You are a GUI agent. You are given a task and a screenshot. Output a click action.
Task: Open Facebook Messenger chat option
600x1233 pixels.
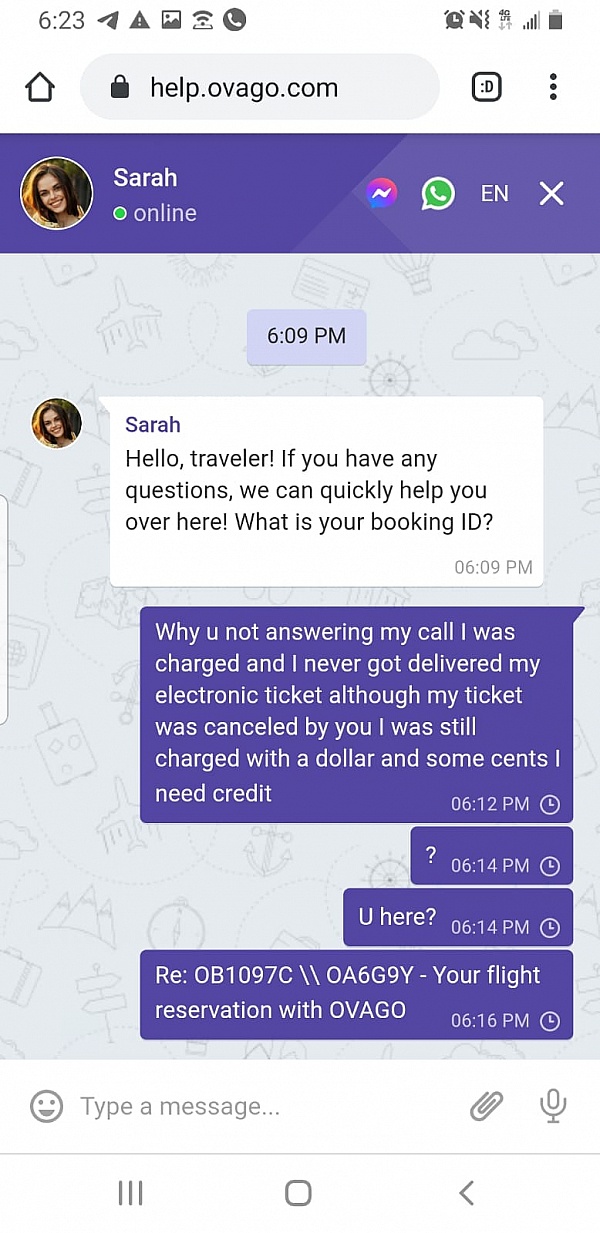382,193
